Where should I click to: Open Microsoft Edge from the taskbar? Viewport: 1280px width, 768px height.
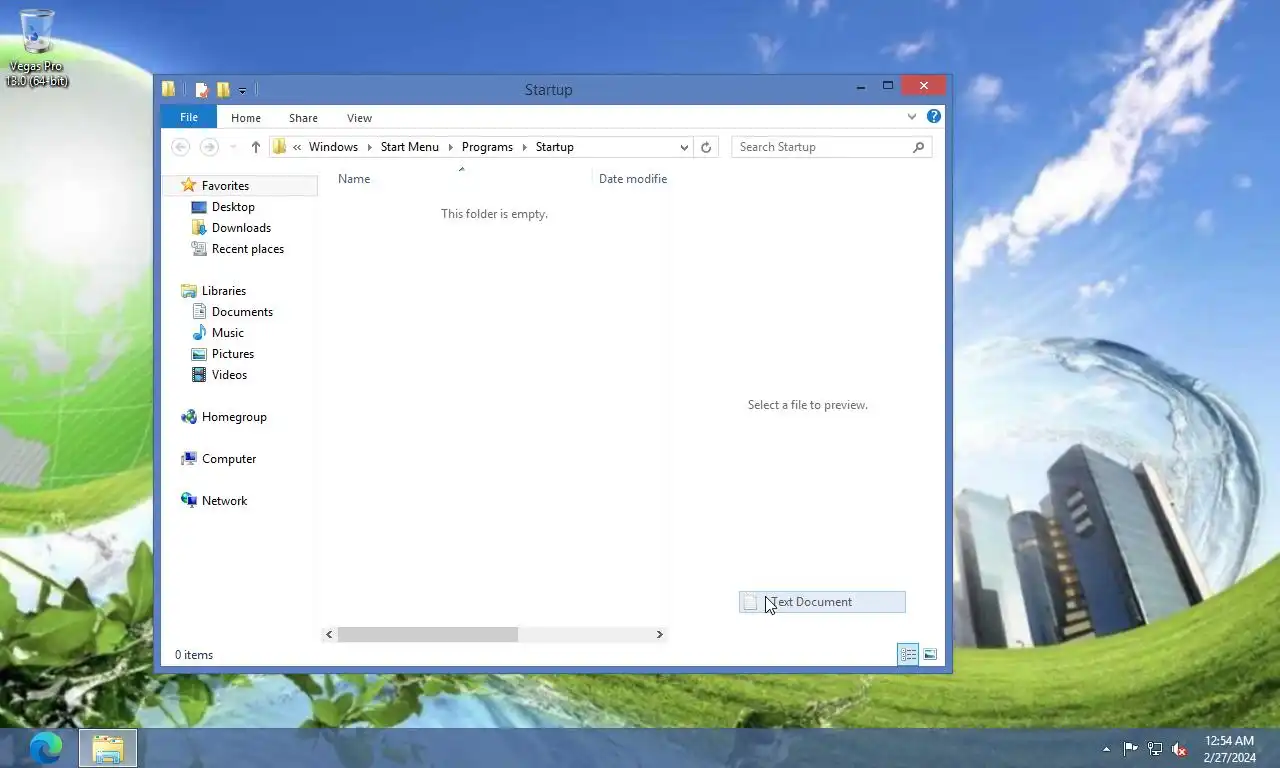(x=46, y=748)
